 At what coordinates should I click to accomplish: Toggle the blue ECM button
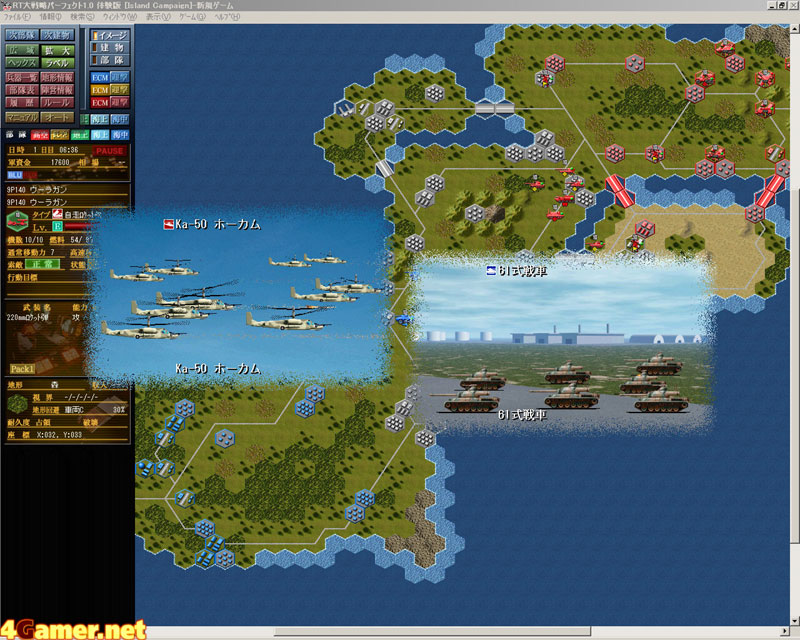click(x=100, y=78)
